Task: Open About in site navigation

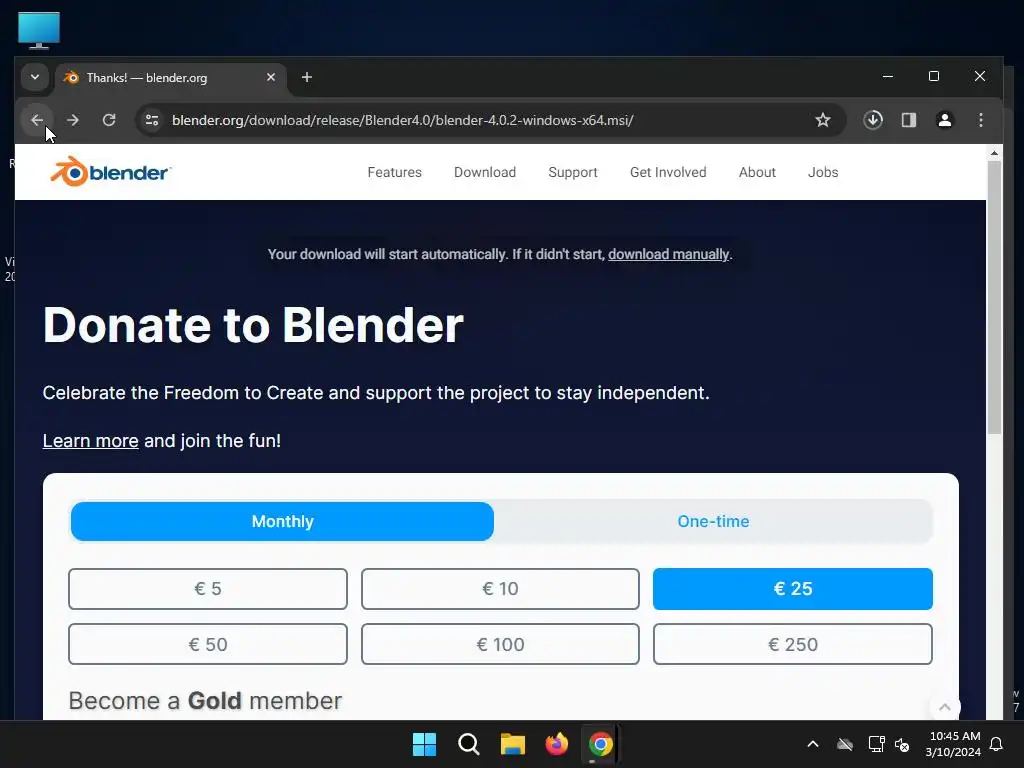Action: [758, 172]
